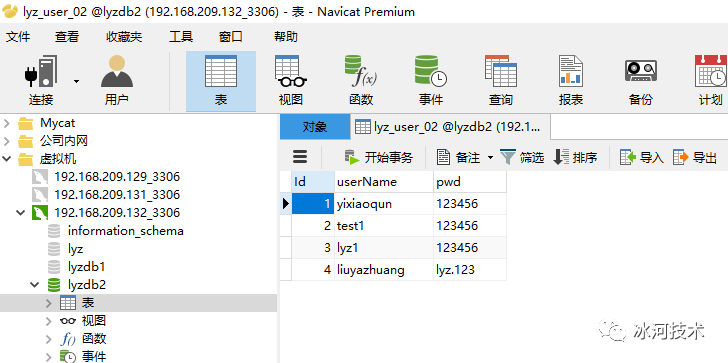Click the pwd column header
Image resolution: width=728 pixels, height=363 pixels.
pyautogui.click(x=470, y=182)
